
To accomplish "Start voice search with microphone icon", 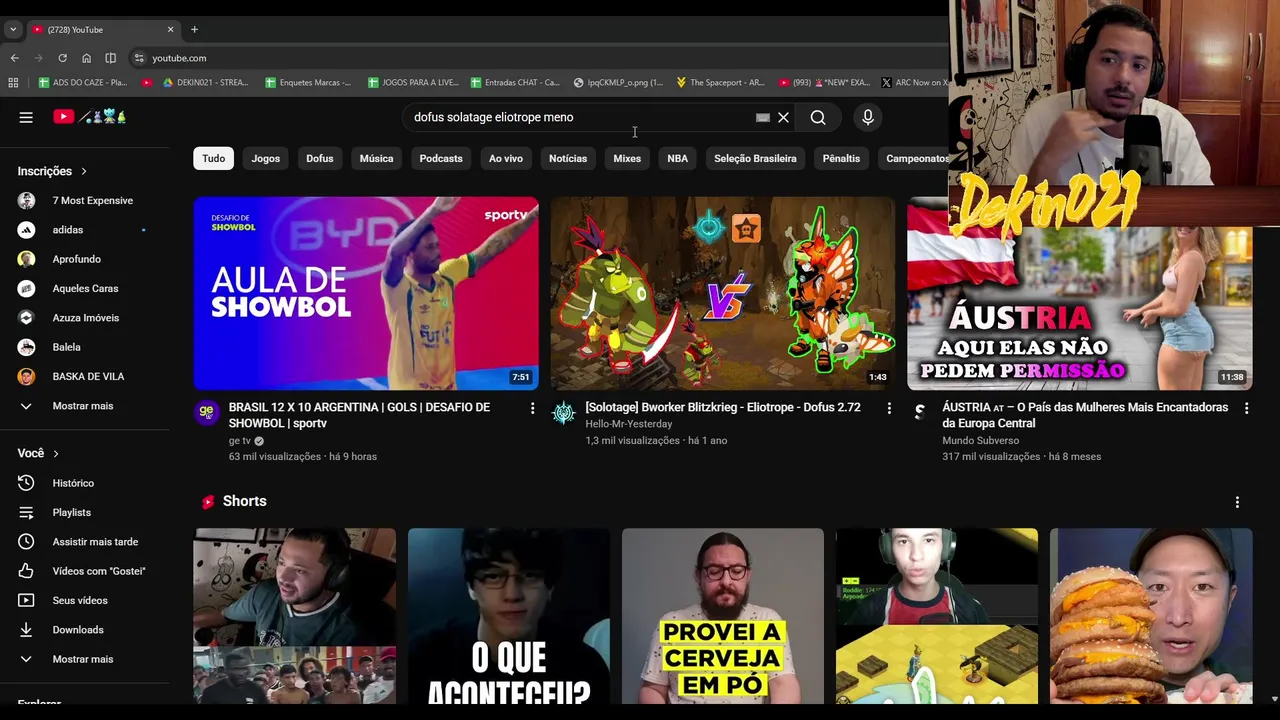I will tap(868, 117).
